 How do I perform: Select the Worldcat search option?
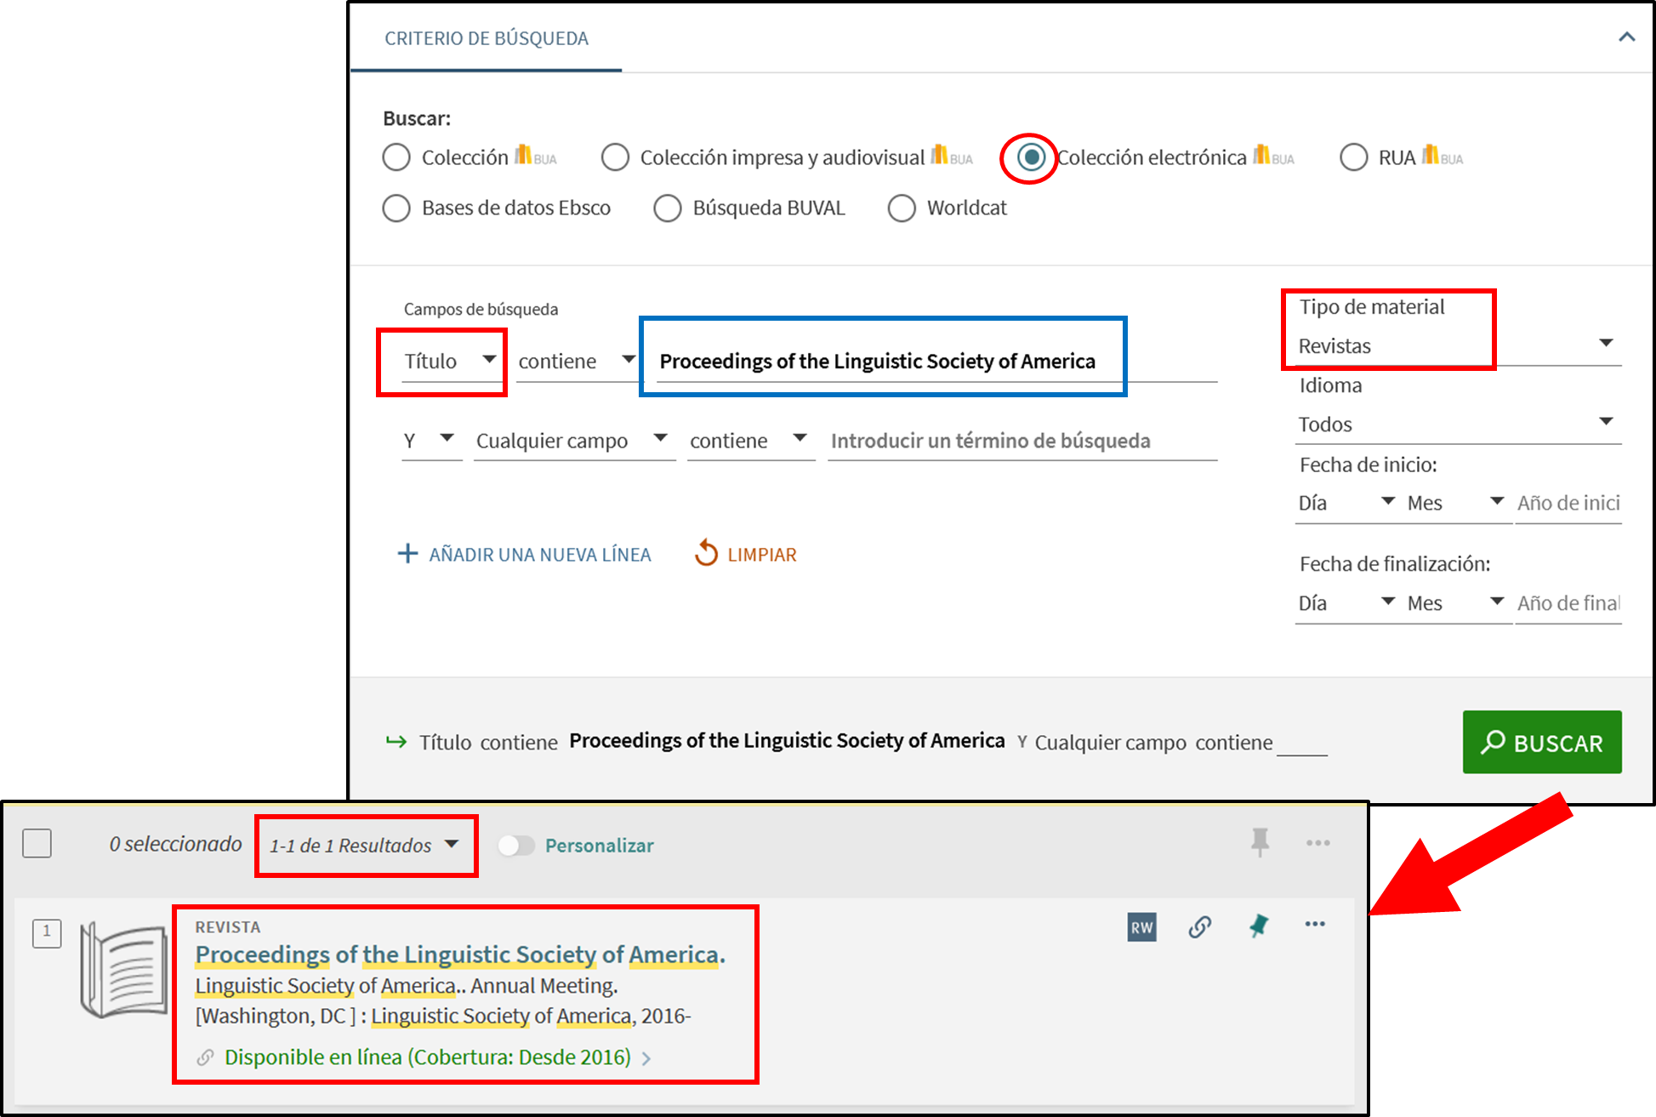click(x=902, y=208)
